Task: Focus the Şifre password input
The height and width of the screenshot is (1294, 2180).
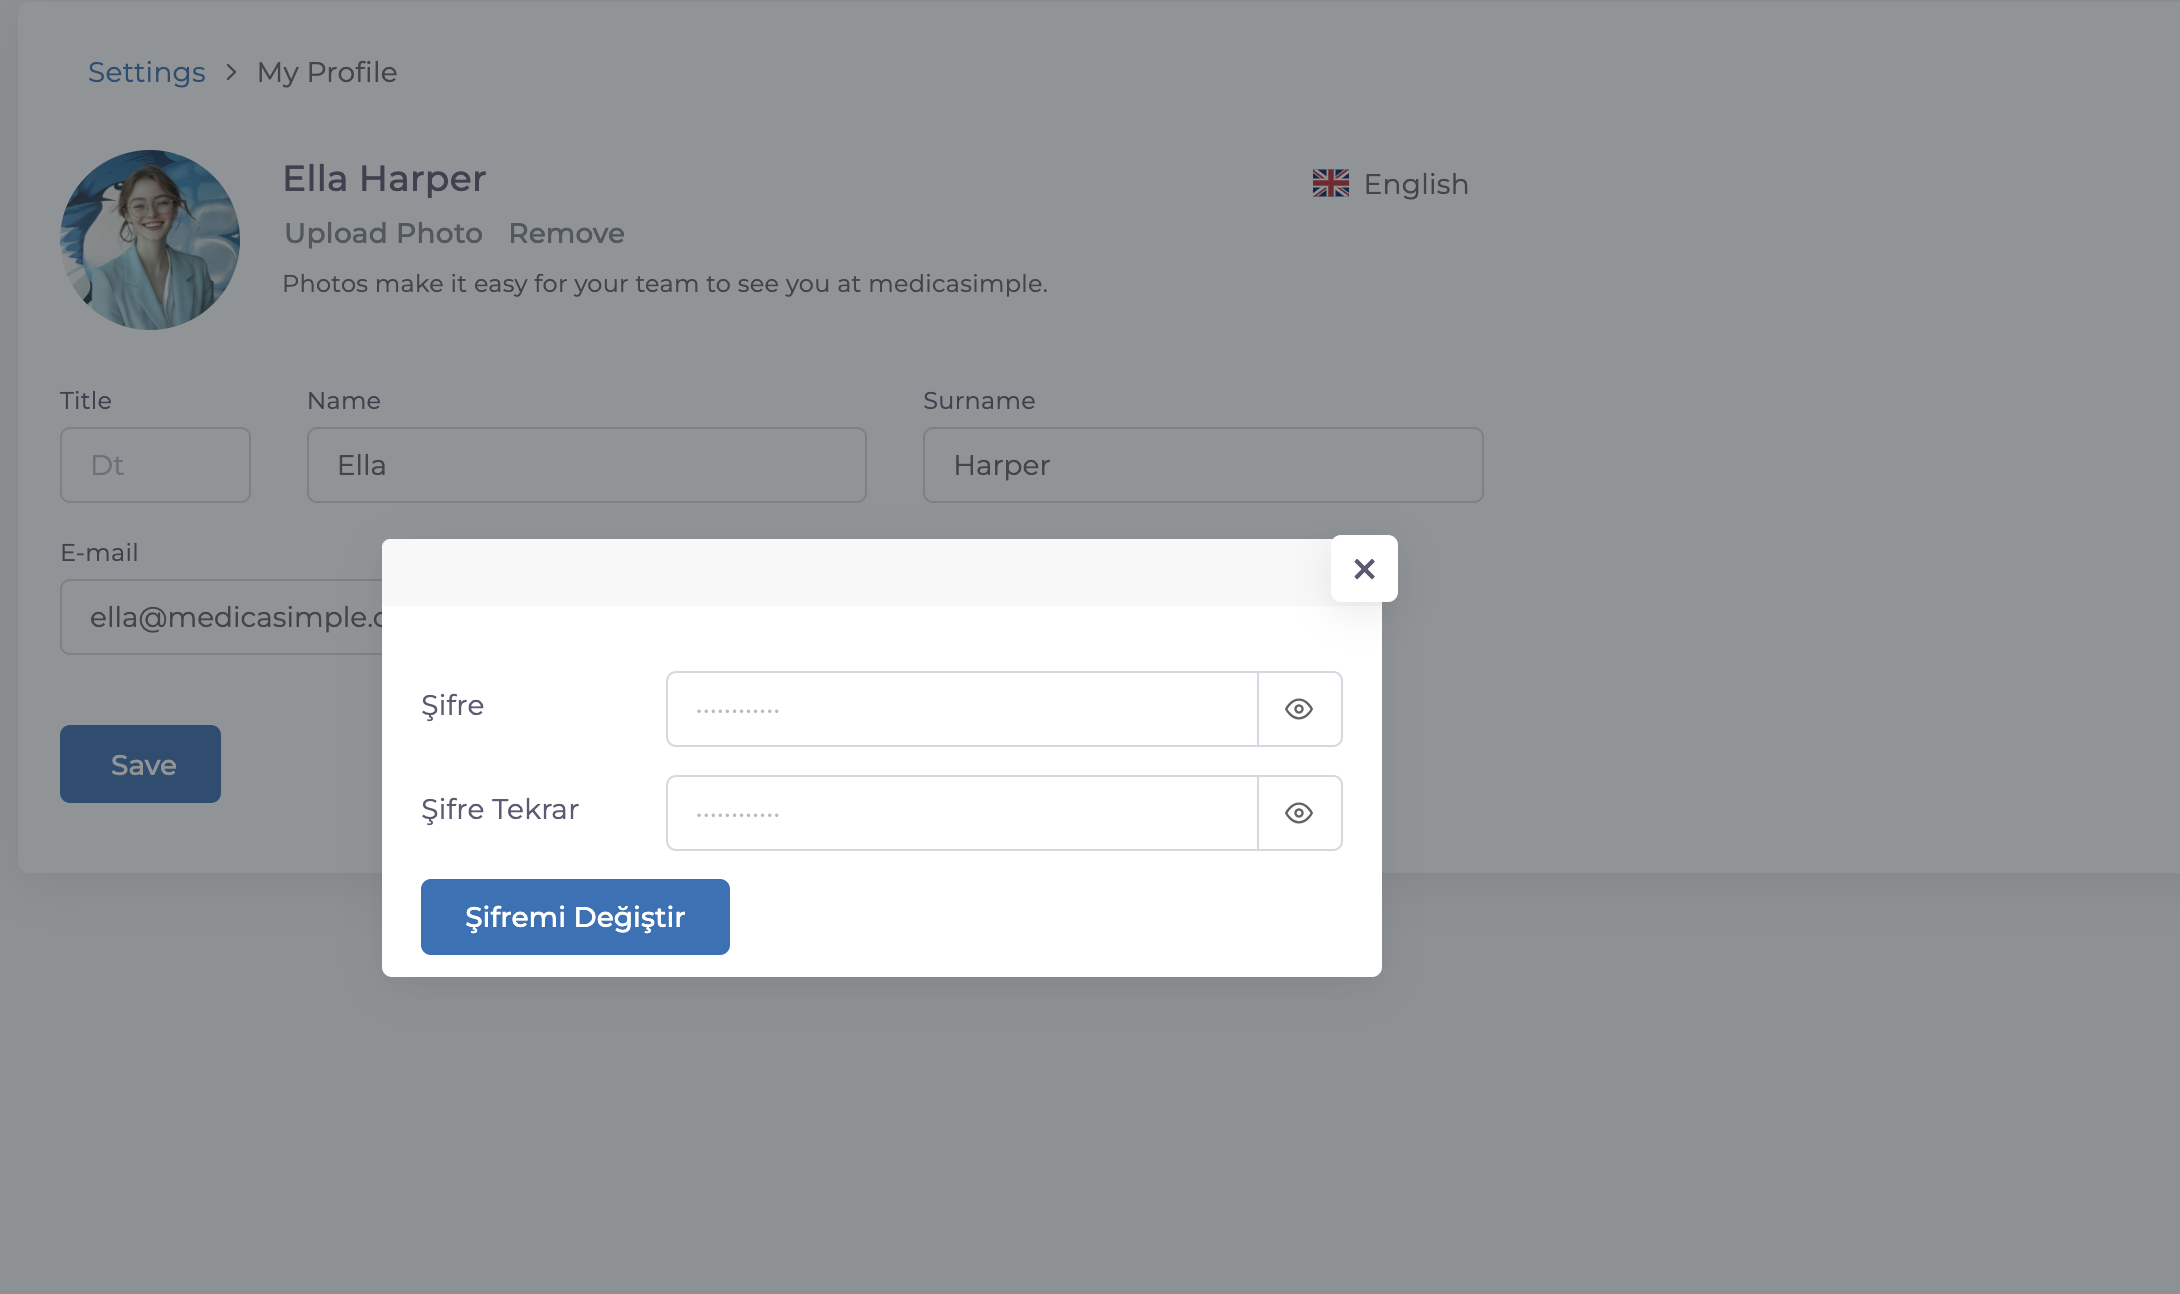Action: [961, 709]
